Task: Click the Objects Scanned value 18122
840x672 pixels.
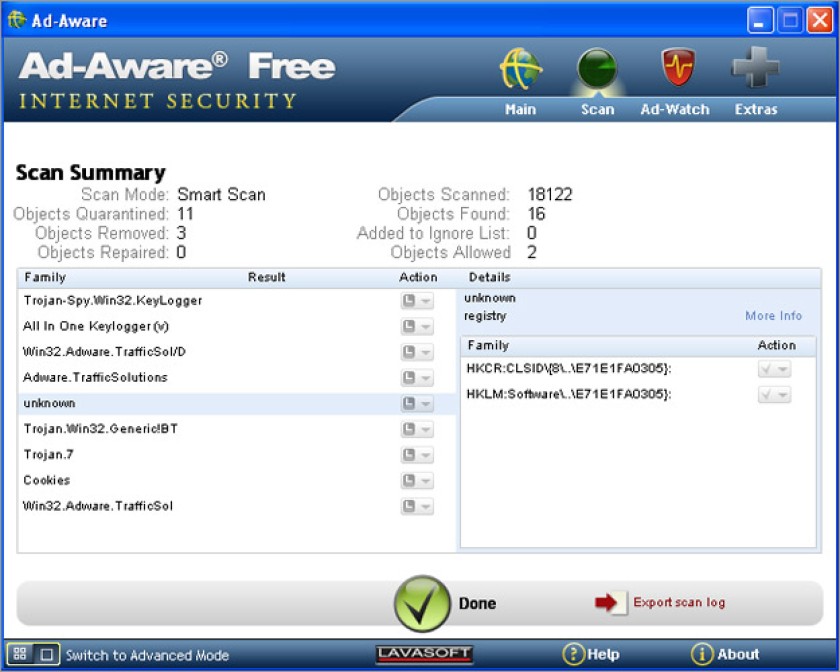Action: (x=550, y=195)
